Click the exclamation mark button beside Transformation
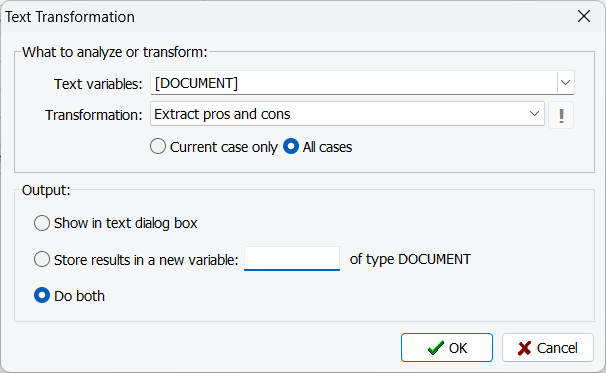This screenshot has width=606, height=373. [561, 115]
